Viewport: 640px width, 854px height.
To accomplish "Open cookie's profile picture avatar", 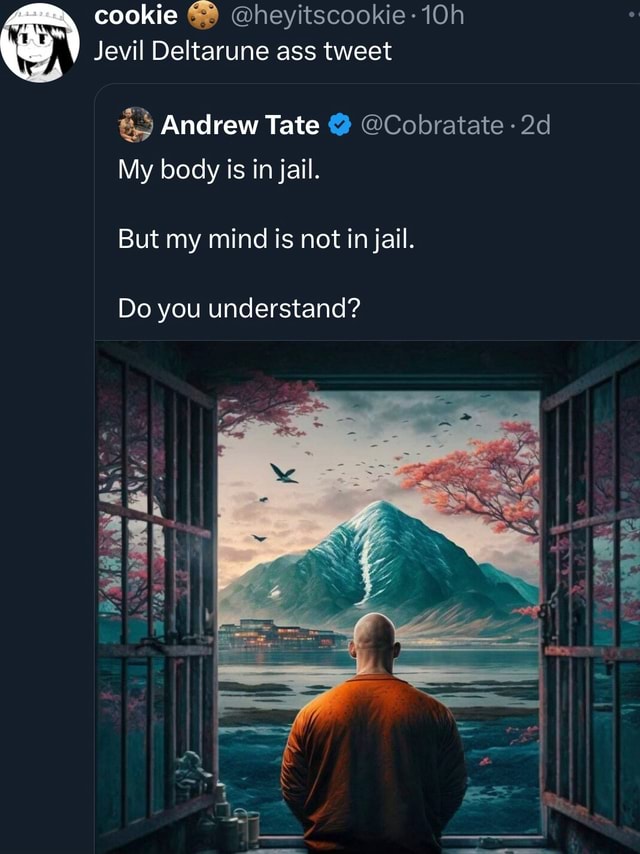I will click(40, 42).
